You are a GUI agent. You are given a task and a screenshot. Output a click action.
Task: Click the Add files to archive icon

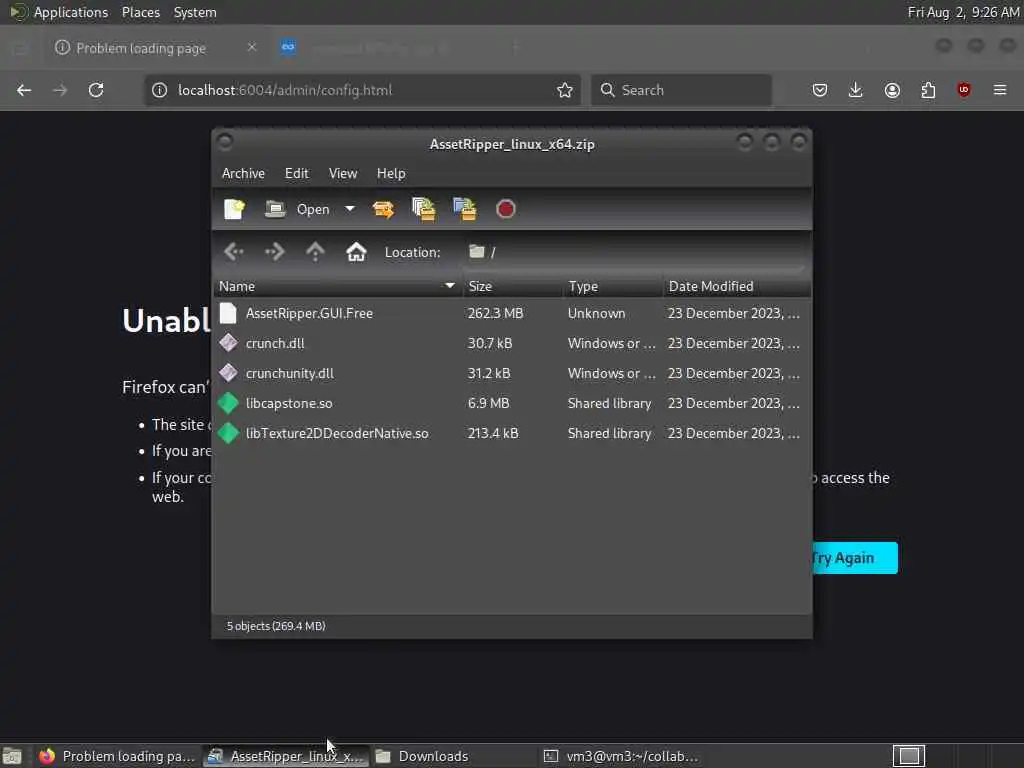(424, 209)
